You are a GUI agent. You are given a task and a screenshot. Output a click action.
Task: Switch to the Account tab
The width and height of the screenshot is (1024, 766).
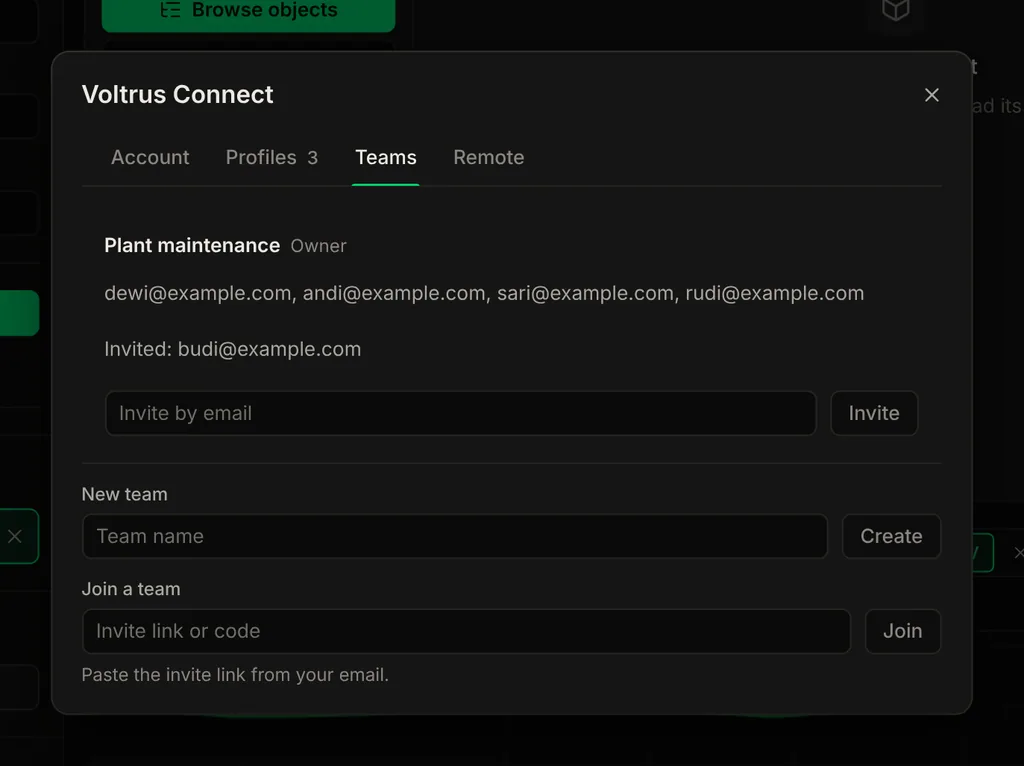(x=150, y=157)
